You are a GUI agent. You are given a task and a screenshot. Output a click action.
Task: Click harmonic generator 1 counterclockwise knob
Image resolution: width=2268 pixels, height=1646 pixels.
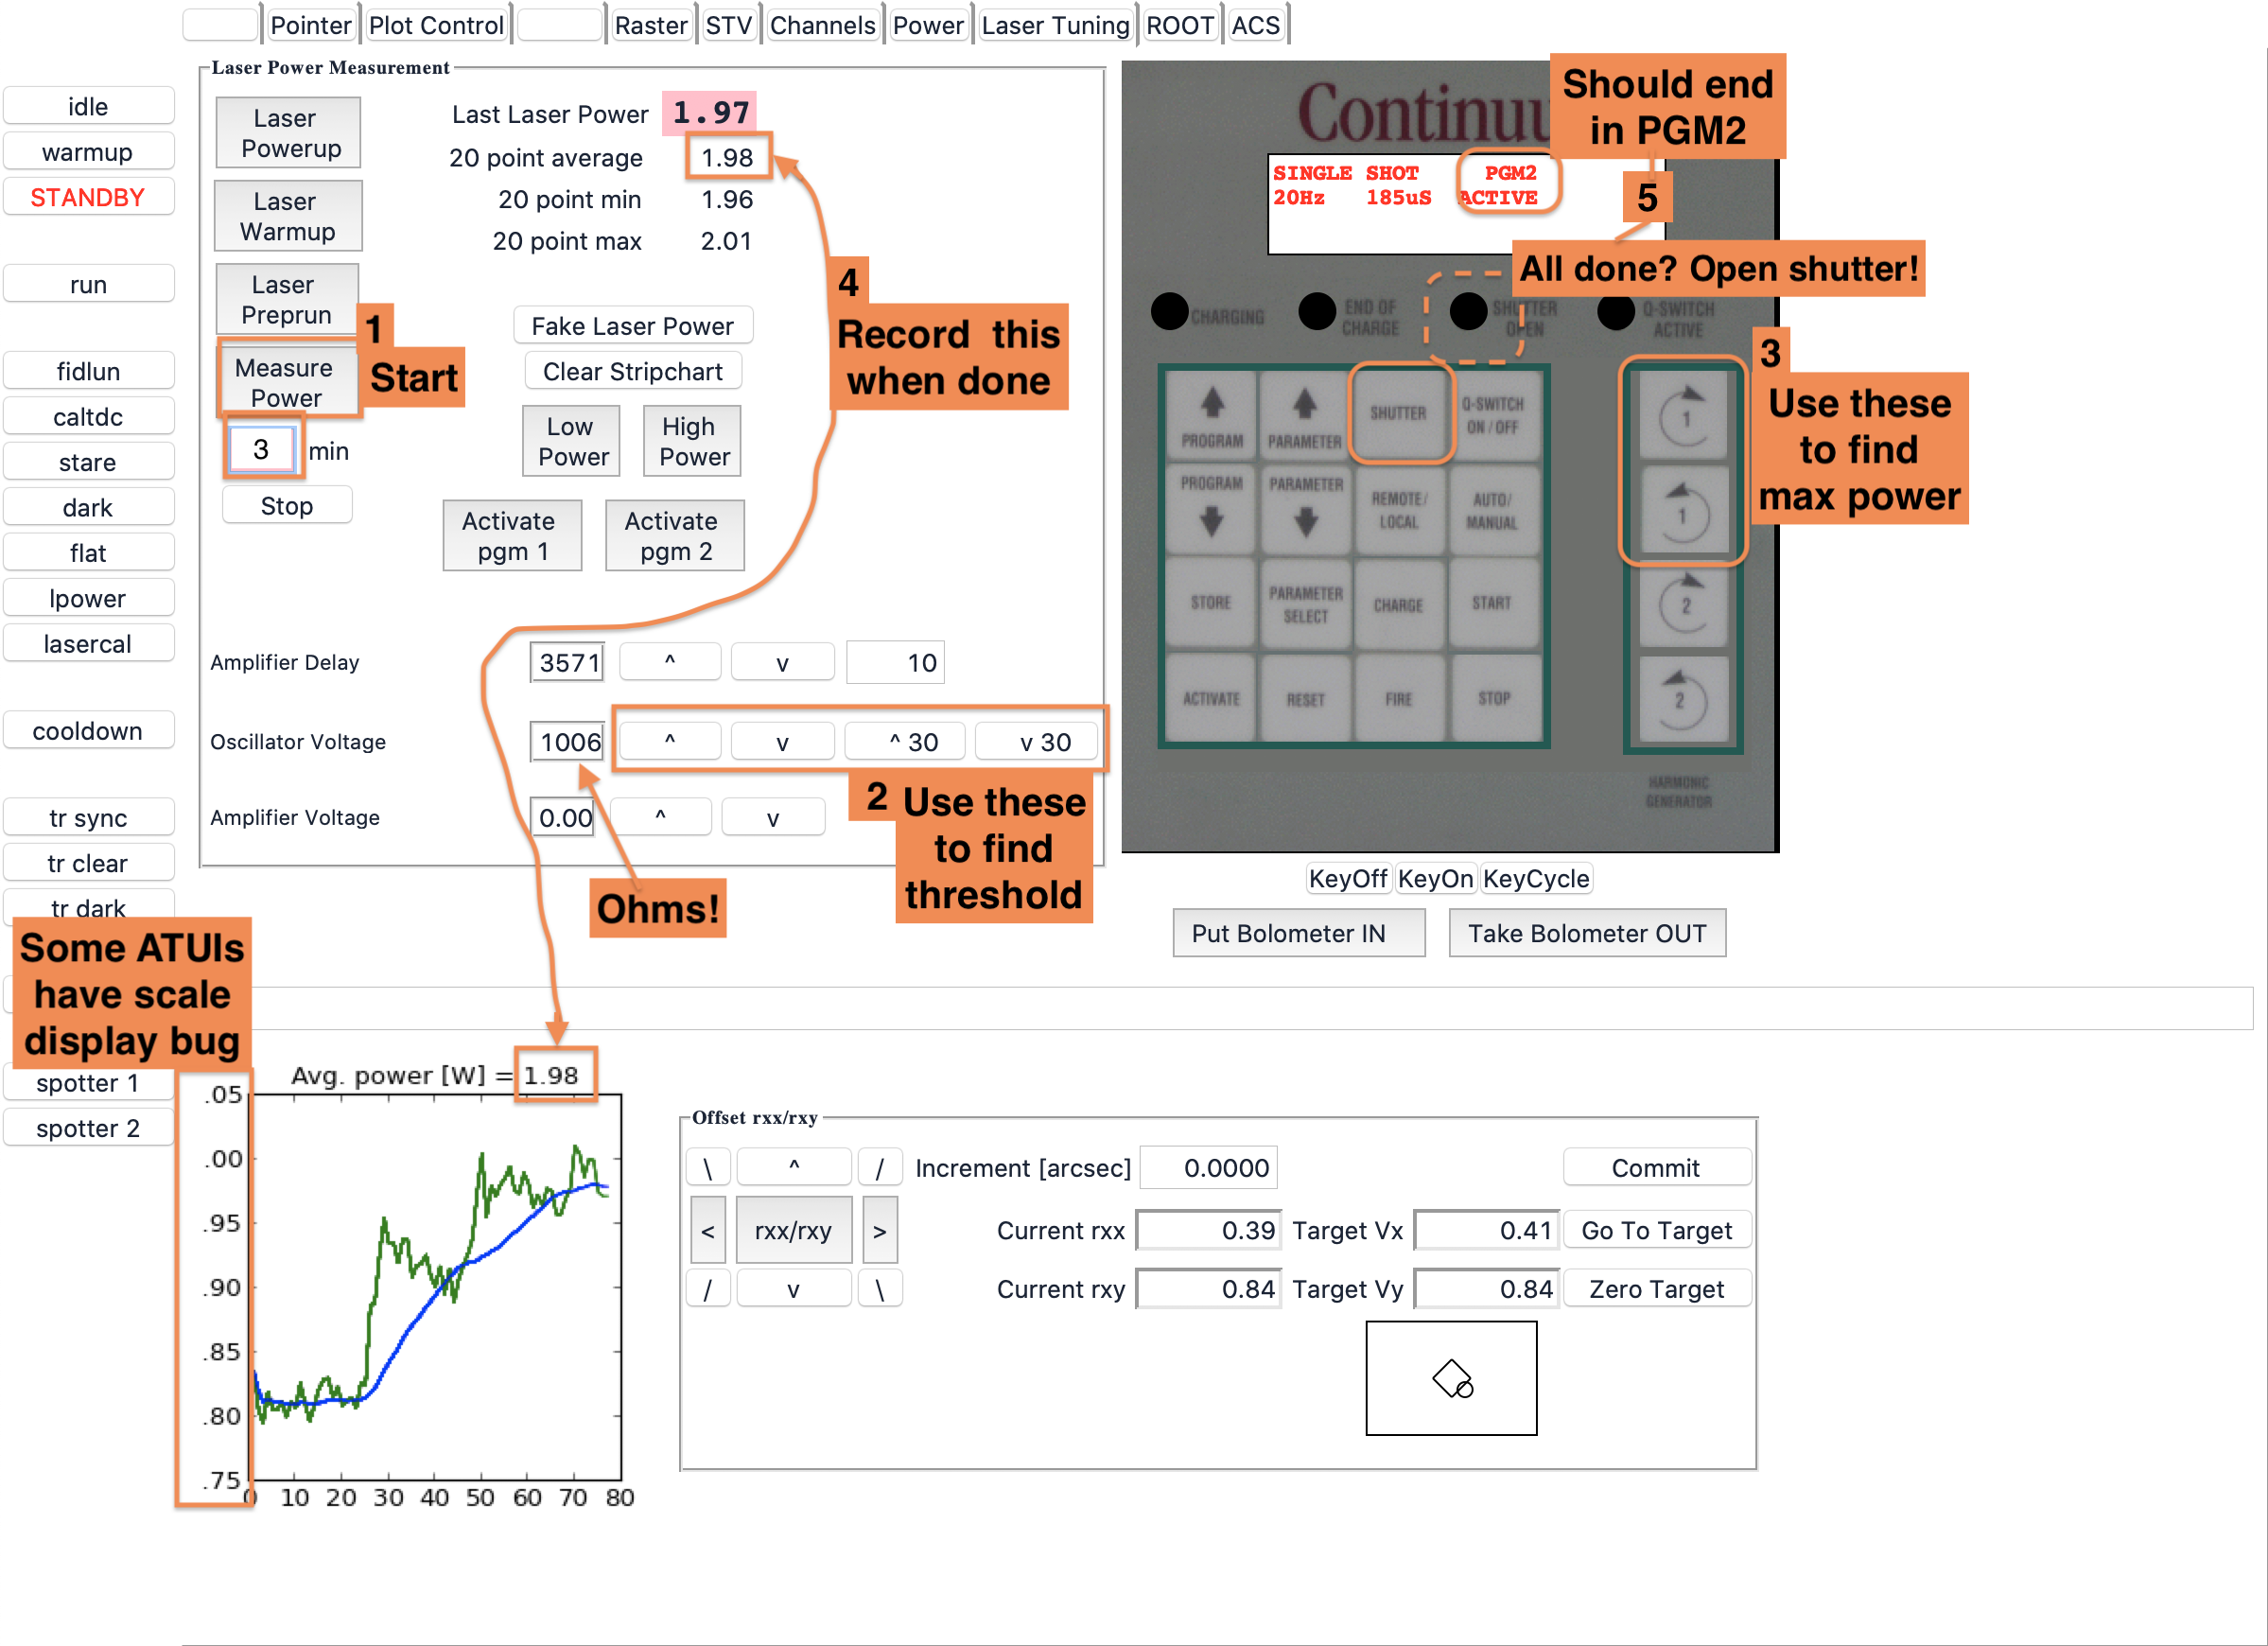coord(1685,511)
